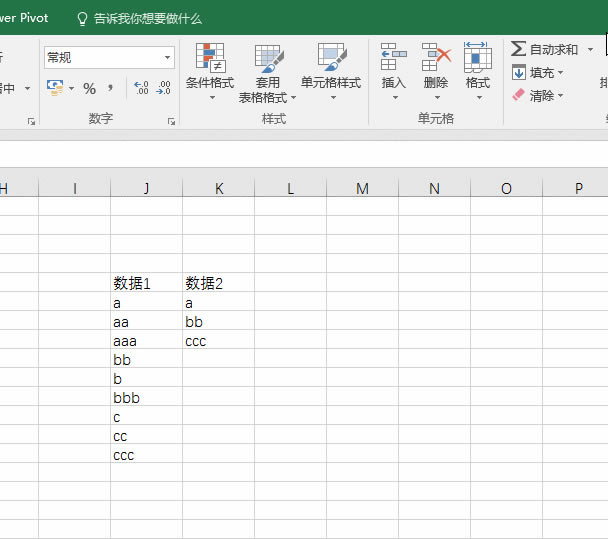608x539 pixels.
Task: Open the Number group dialog launcher
Action: point(171,121)
